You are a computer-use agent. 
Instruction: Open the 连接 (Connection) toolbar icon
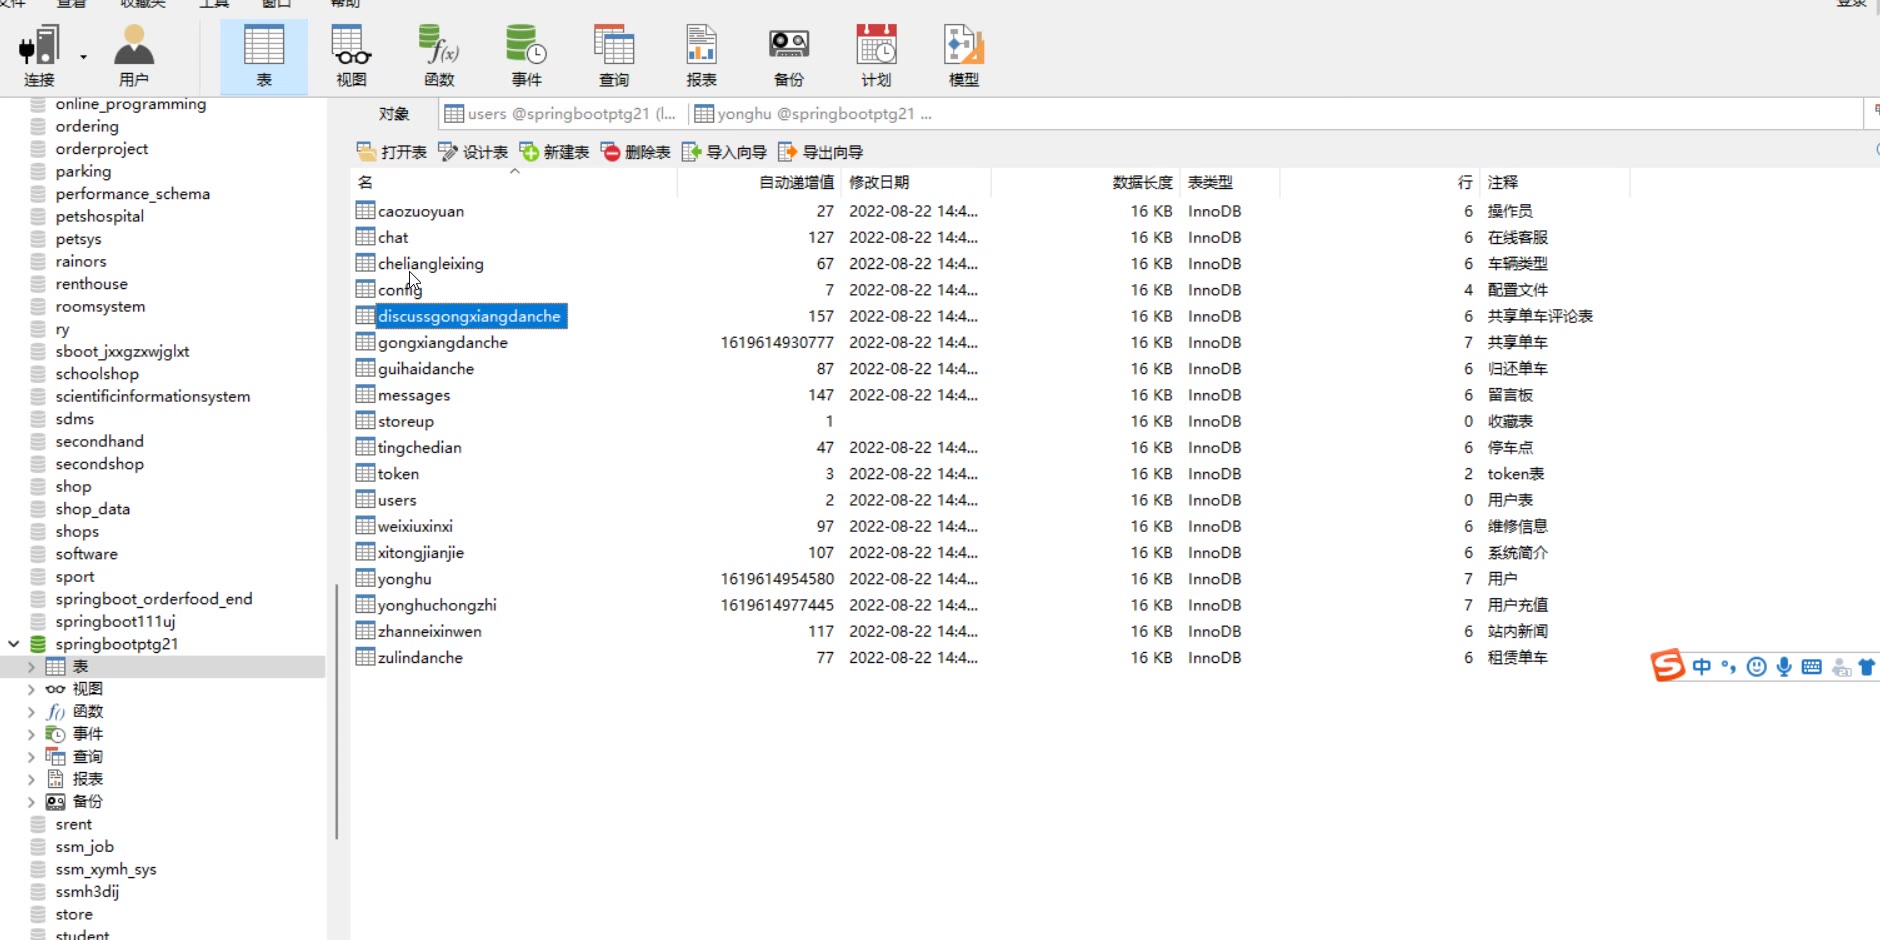click(x=40, y=56)
